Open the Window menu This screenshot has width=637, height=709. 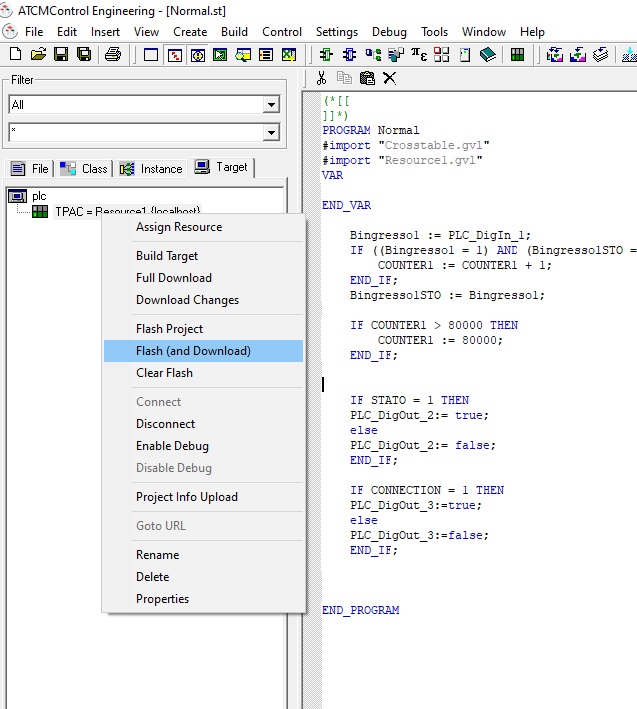(484, 32)
